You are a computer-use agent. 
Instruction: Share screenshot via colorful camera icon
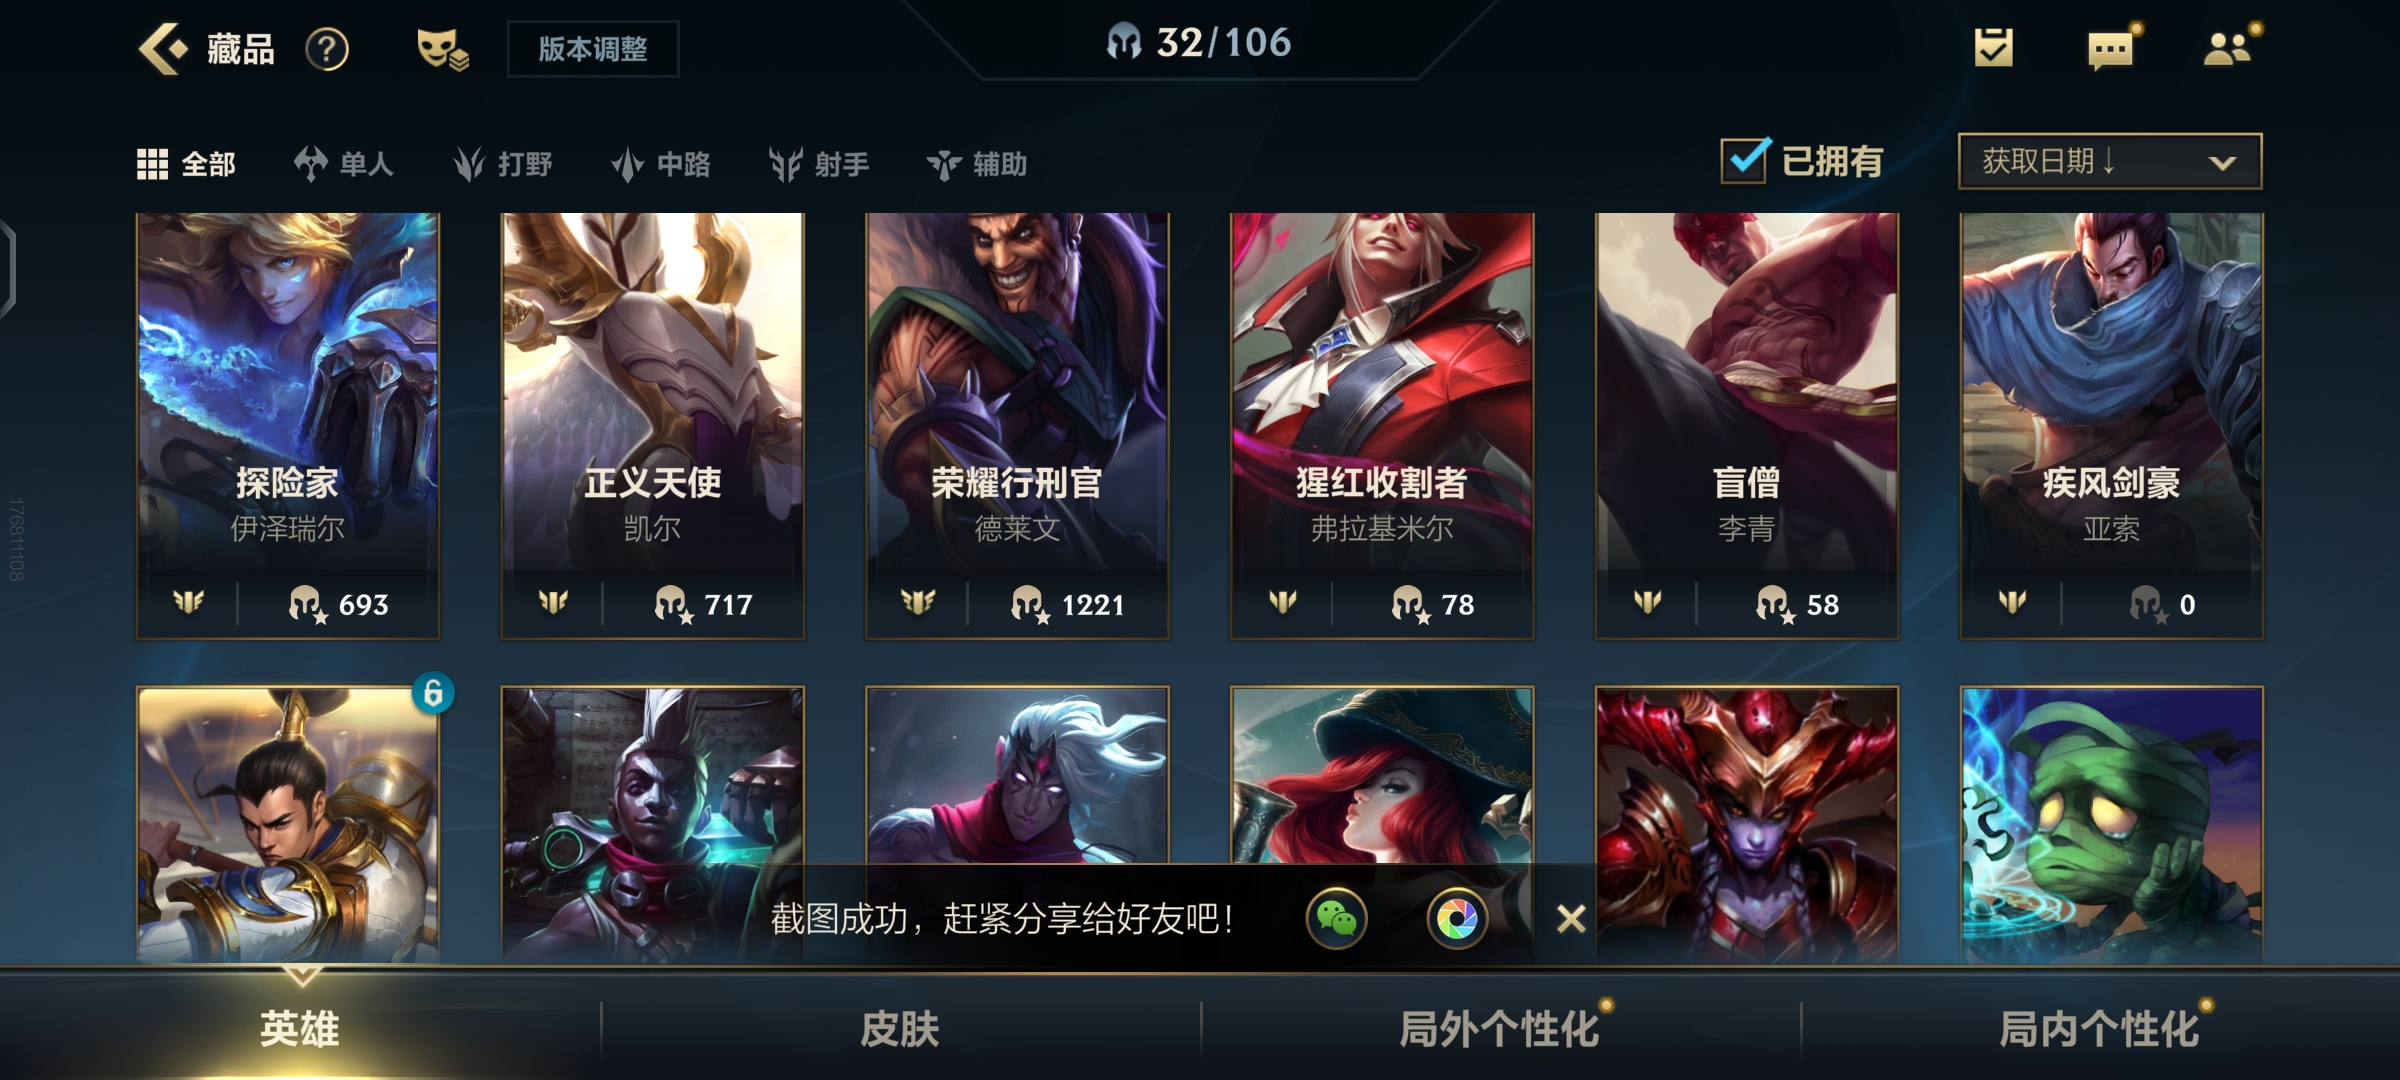1457,918
